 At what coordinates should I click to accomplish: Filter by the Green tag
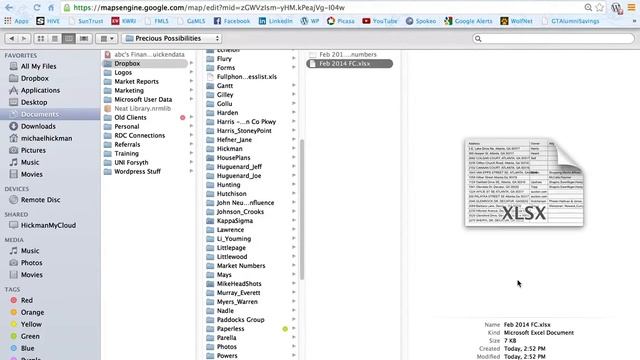(30, 336)
